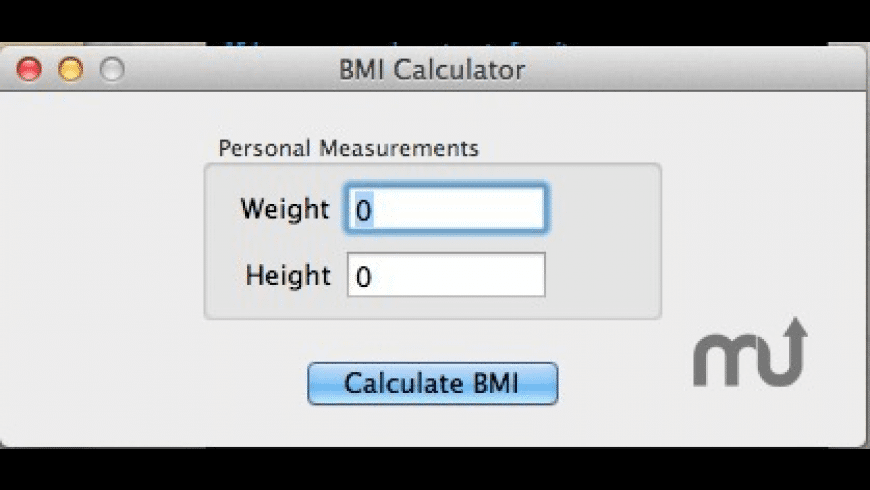Click the Calculate BMI button
Image resolution: width=870 pixels, height=490 pixels.
pos(433,383)
